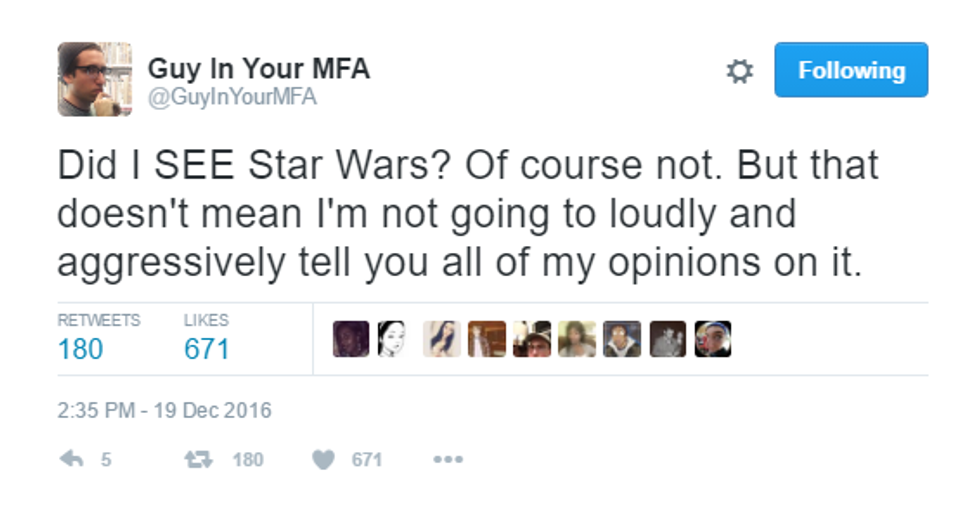The width and height of the screenshot is (980, 518).
Task: Click the first liker avatar in the row
Action: point(350,339)
